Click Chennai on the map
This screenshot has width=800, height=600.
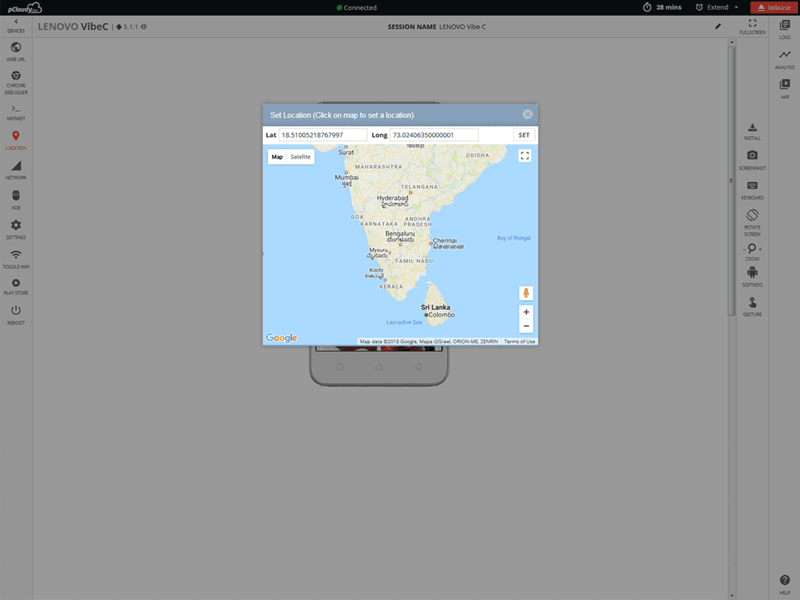[445, 240]
